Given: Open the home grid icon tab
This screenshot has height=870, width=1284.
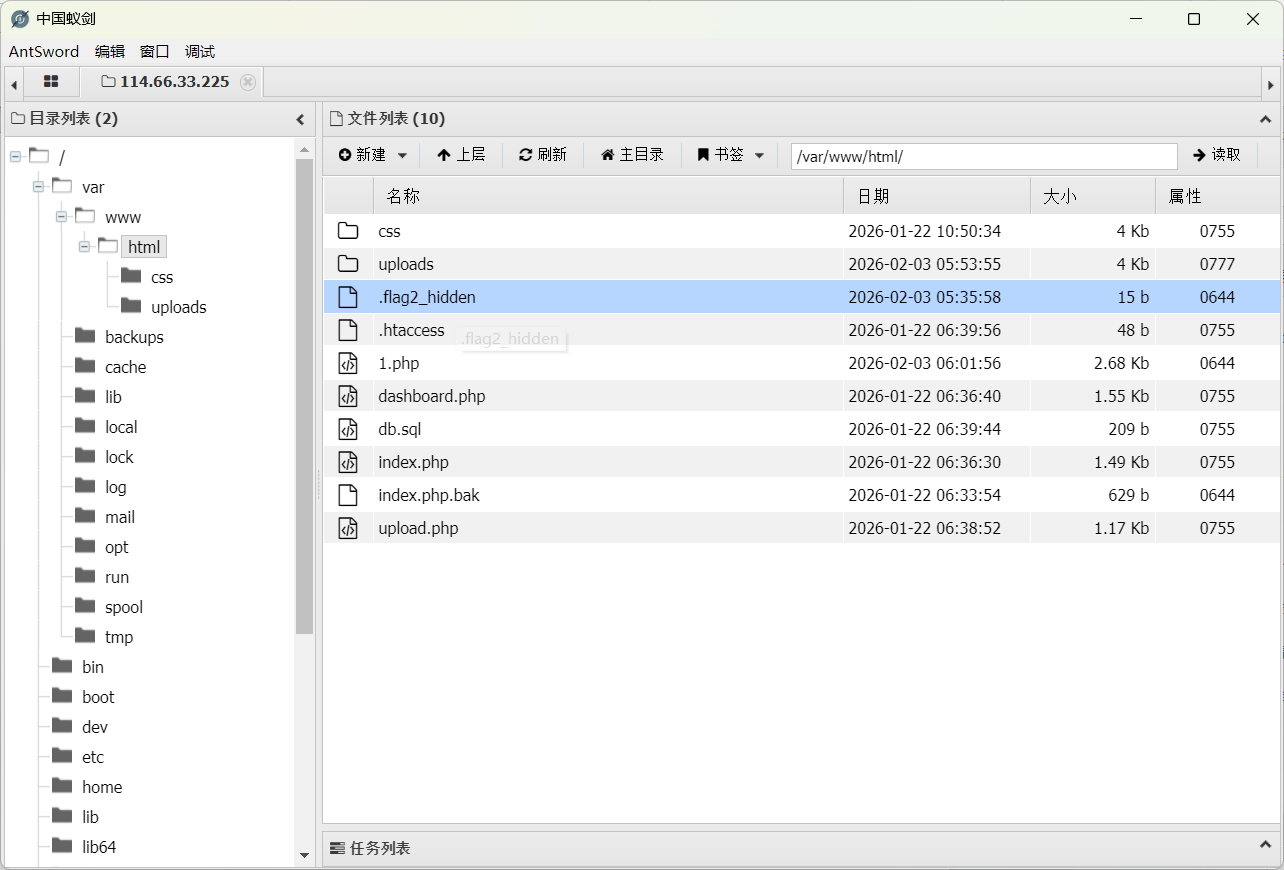Looking at the screenshot, I should click(51, 82).
